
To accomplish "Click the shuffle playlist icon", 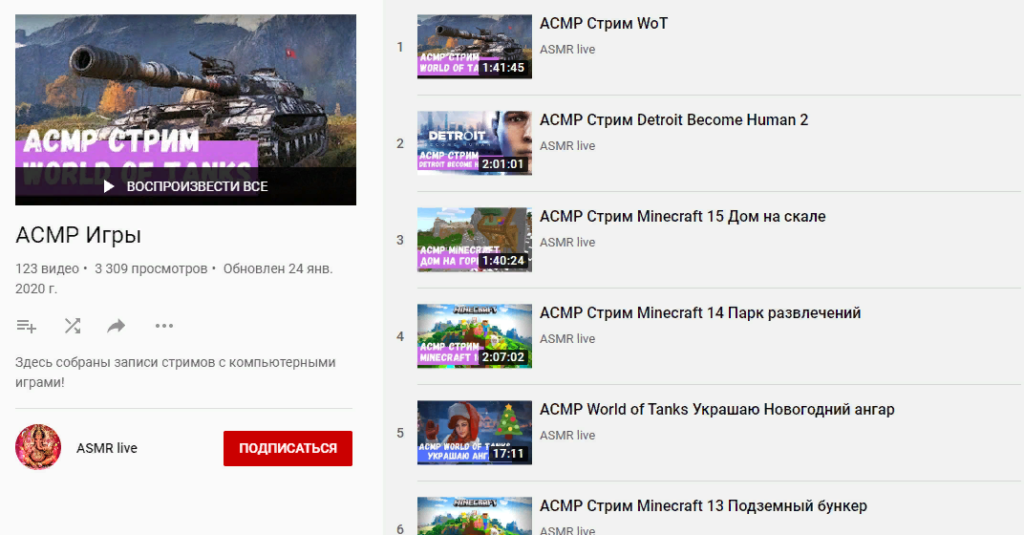I will [72, 326].
